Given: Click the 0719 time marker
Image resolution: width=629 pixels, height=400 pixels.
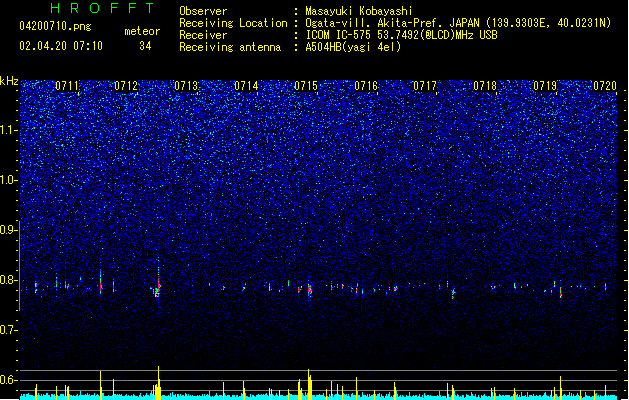Looking at the screenshot, I should point(545,86).
